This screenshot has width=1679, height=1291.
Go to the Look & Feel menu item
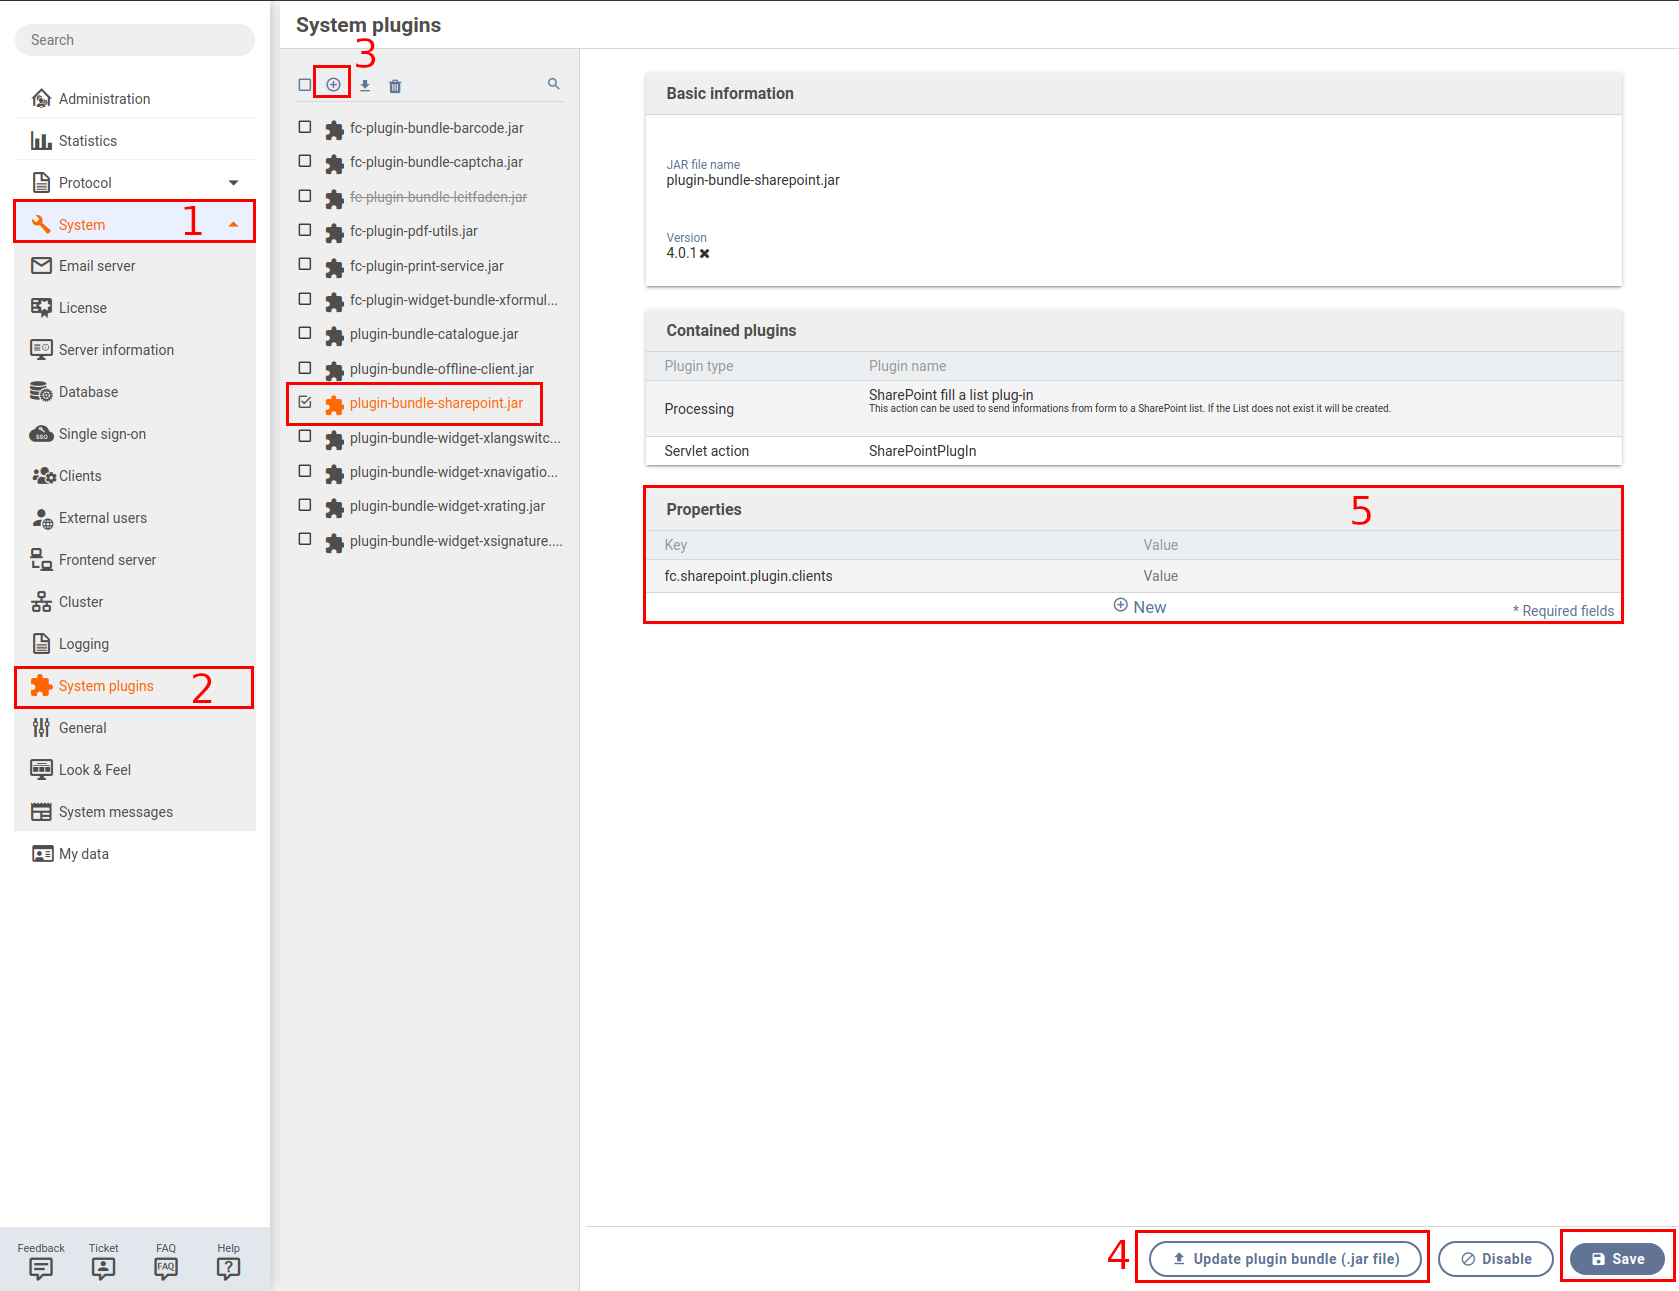pos(95,770)
